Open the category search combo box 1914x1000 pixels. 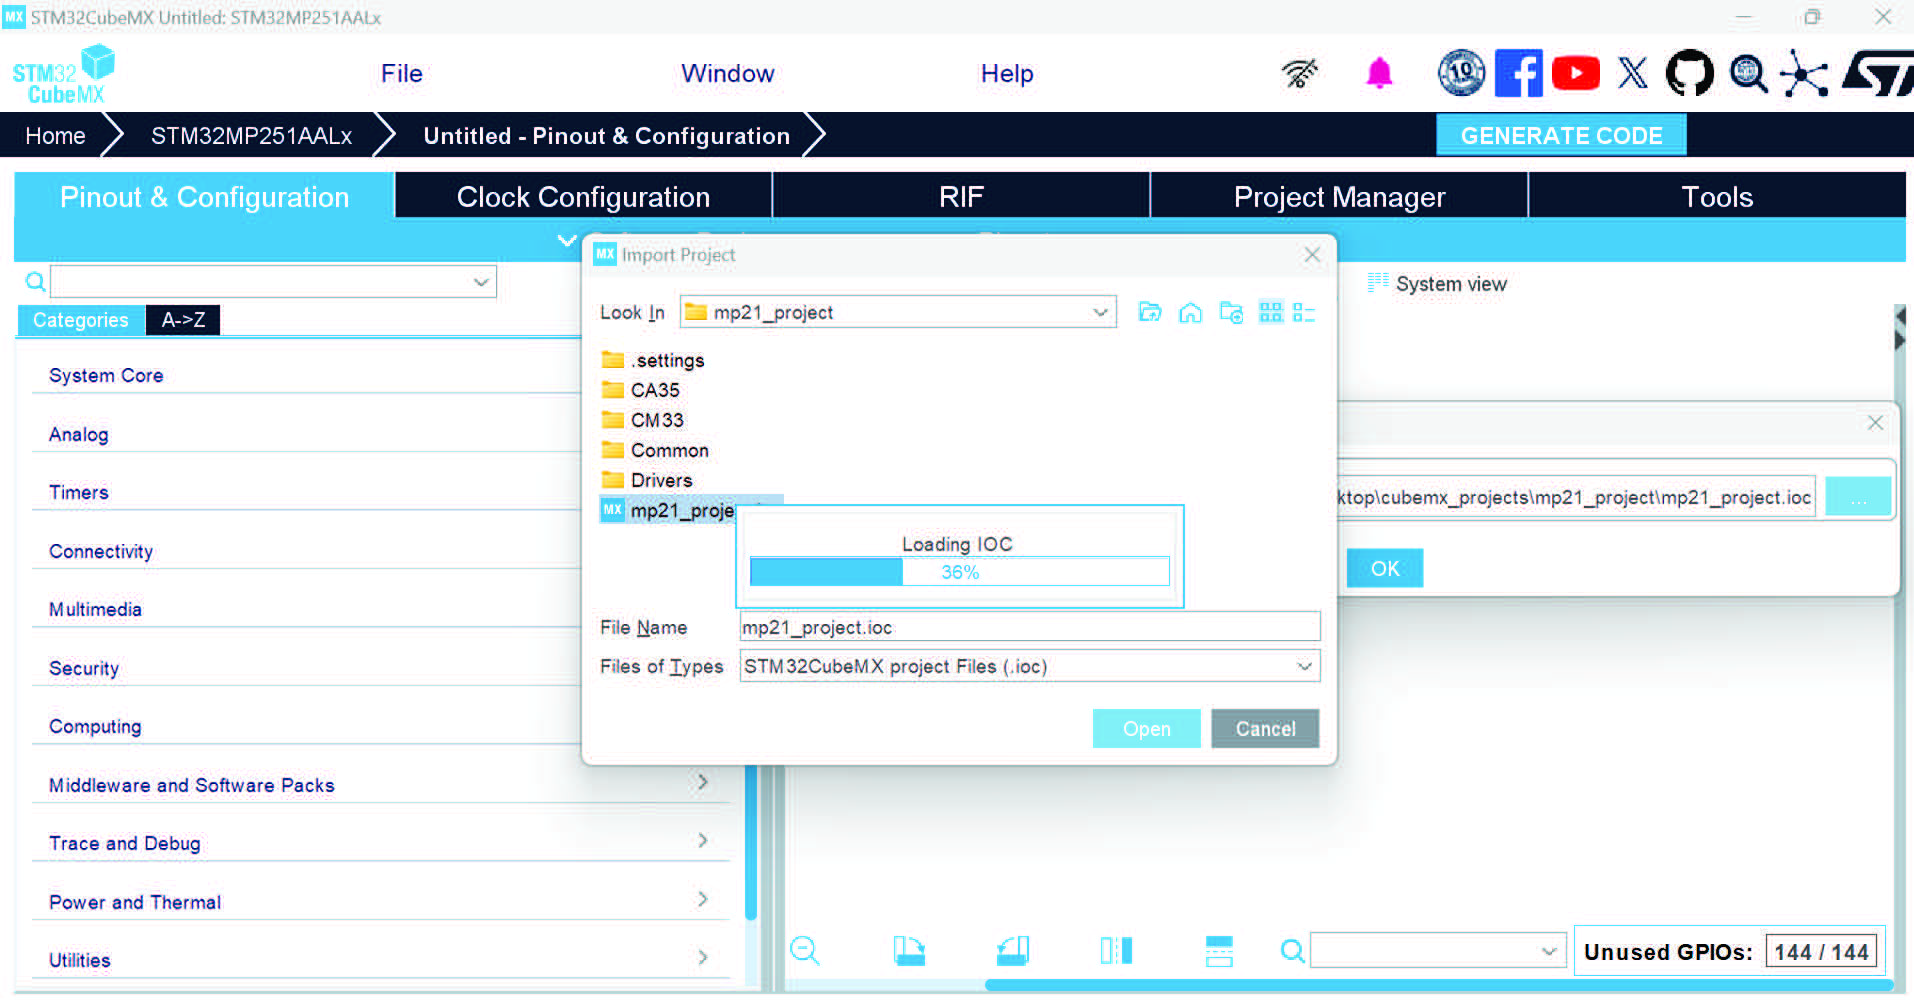coord(273,282)
